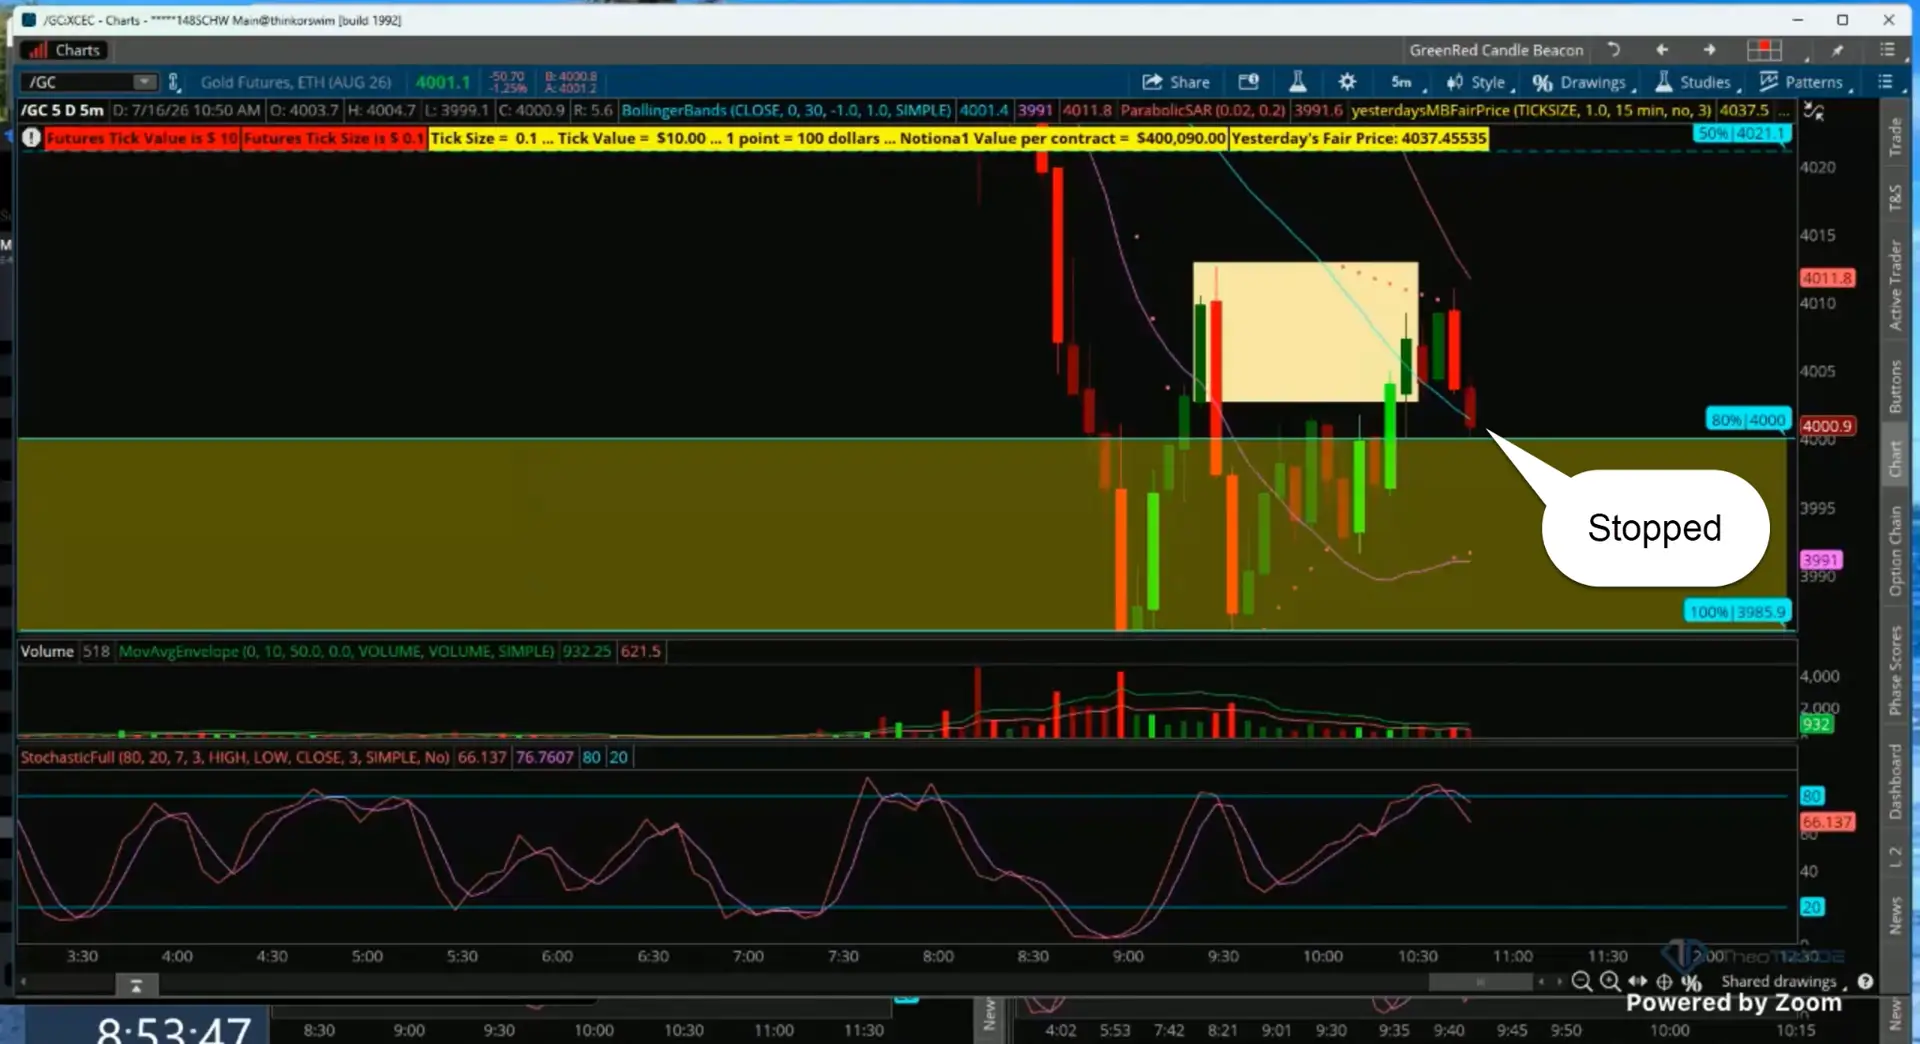Click the Share button
The height and width of the screenshot is (1044, 1920).
pos(1176,82)
